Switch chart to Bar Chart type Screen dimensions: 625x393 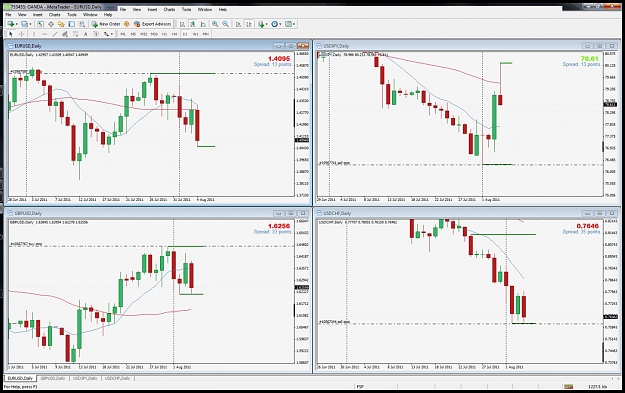[183, 24]
